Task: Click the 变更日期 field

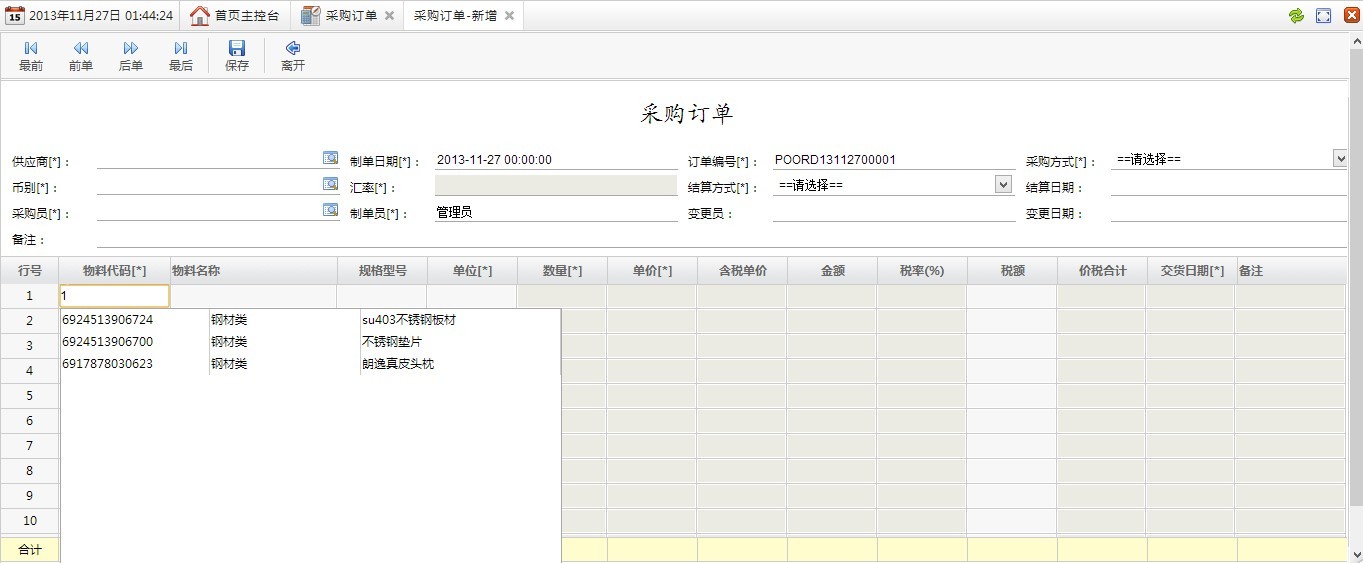Action: (x=1230, y=212)
